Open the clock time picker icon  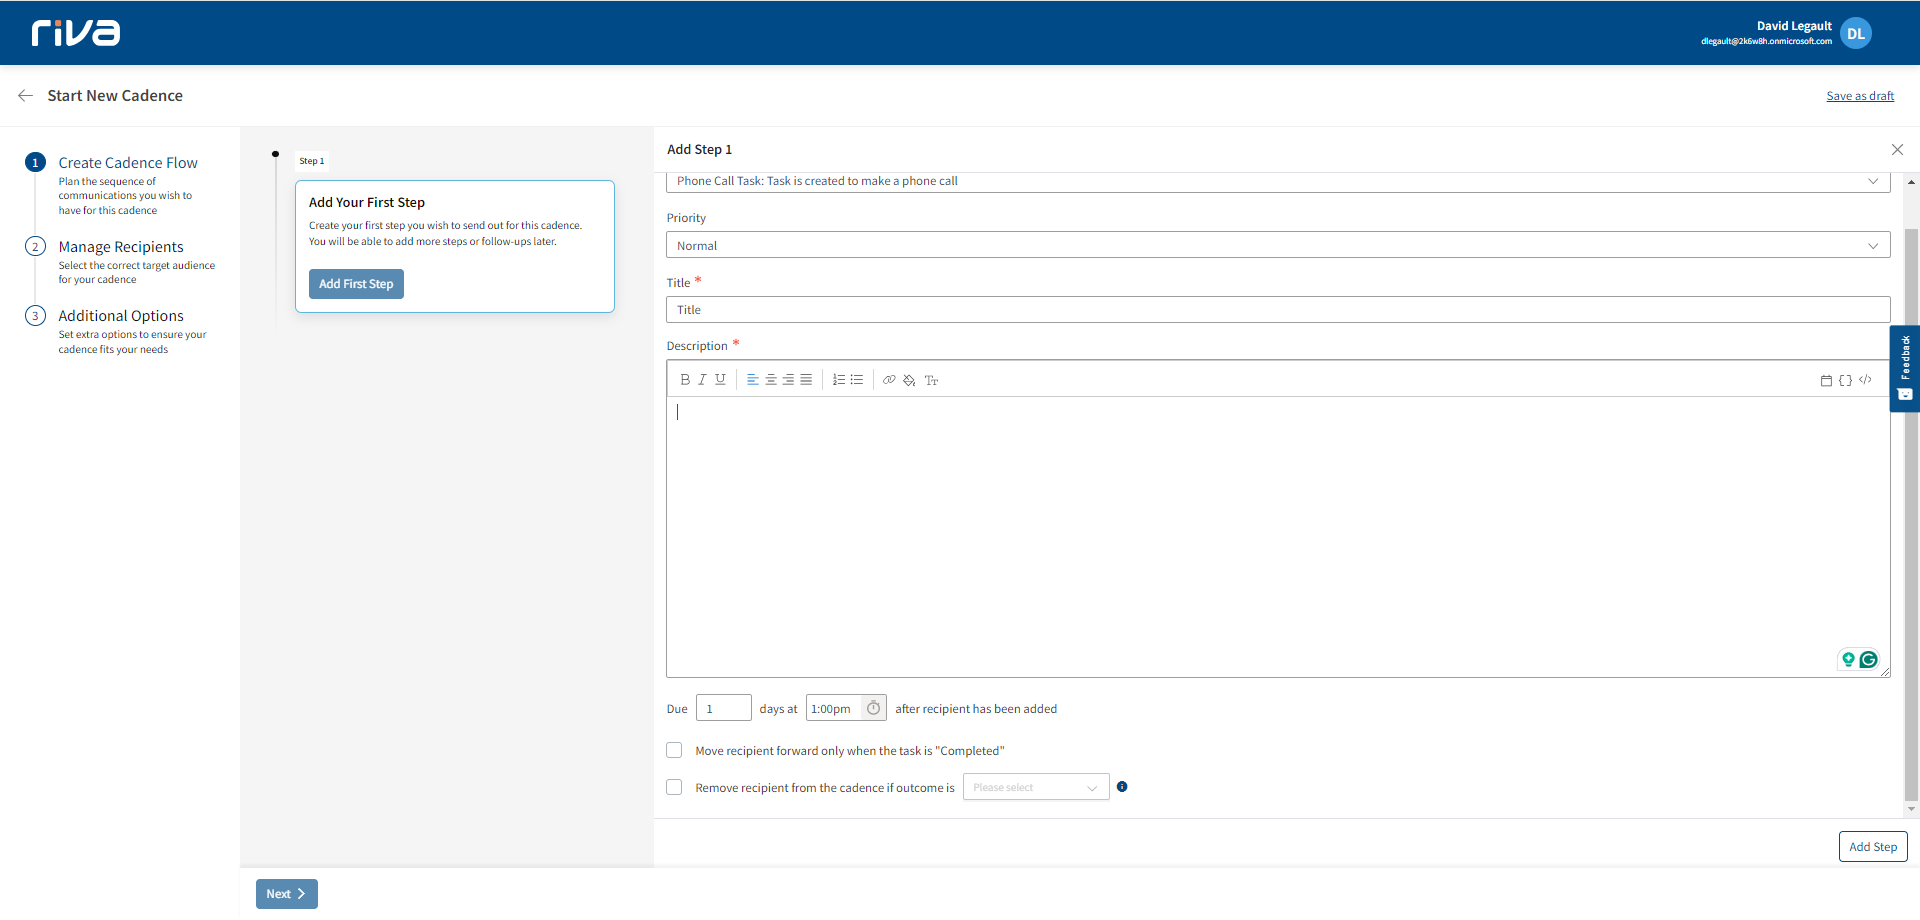click(873, 708)
